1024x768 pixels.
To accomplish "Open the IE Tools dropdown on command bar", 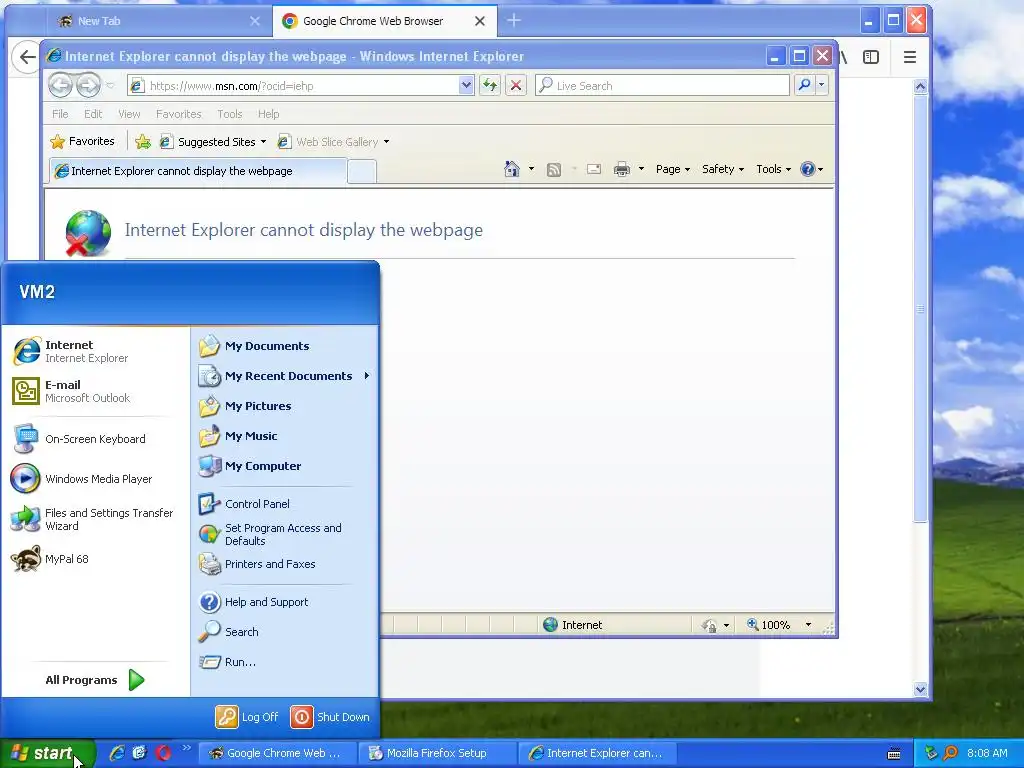I will tap(773, 169).
